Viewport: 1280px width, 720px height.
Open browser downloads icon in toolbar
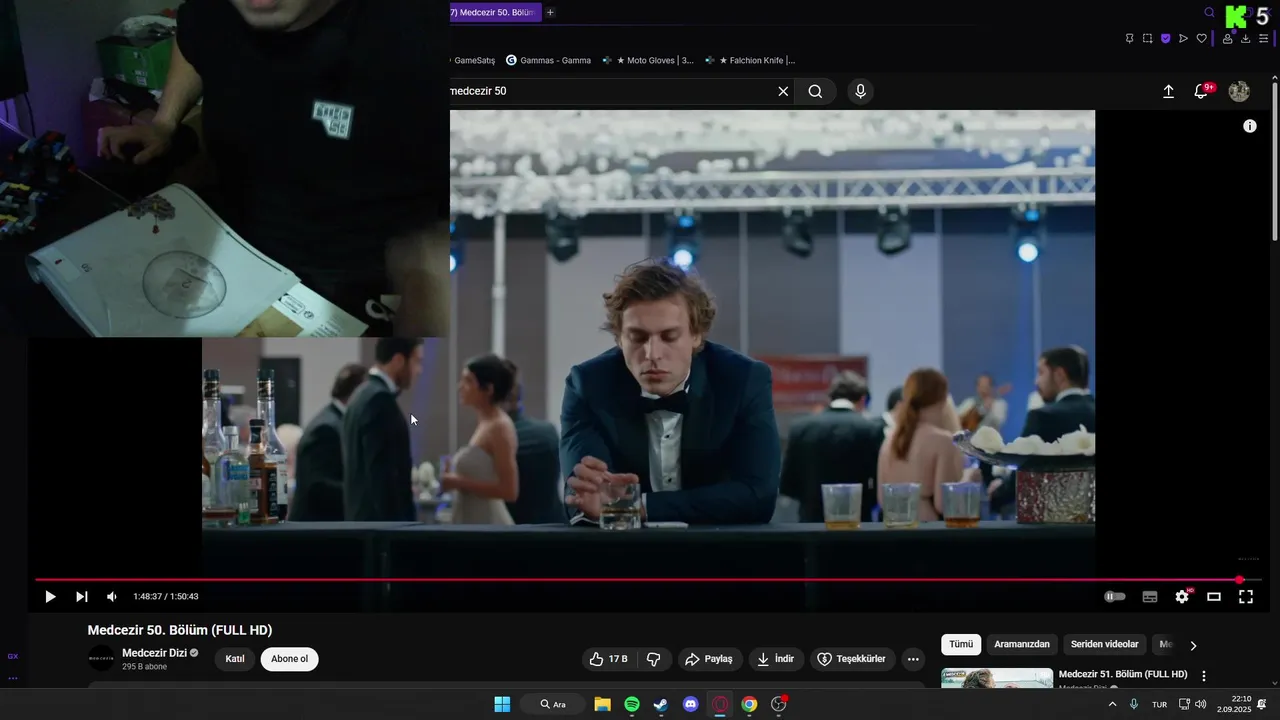click(1245, 39)
